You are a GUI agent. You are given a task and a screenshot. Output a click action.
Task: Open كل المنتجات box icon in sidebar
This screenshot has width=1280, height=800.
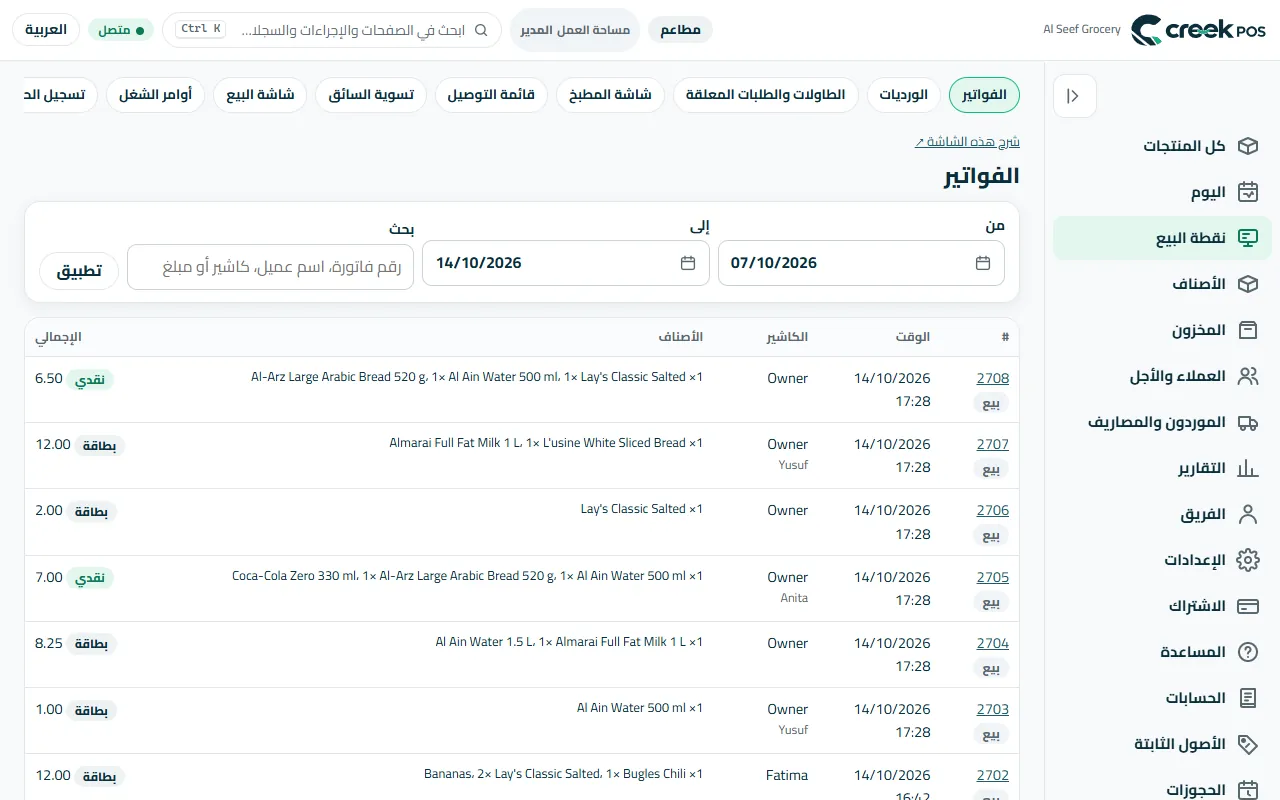coord(1247,146)
